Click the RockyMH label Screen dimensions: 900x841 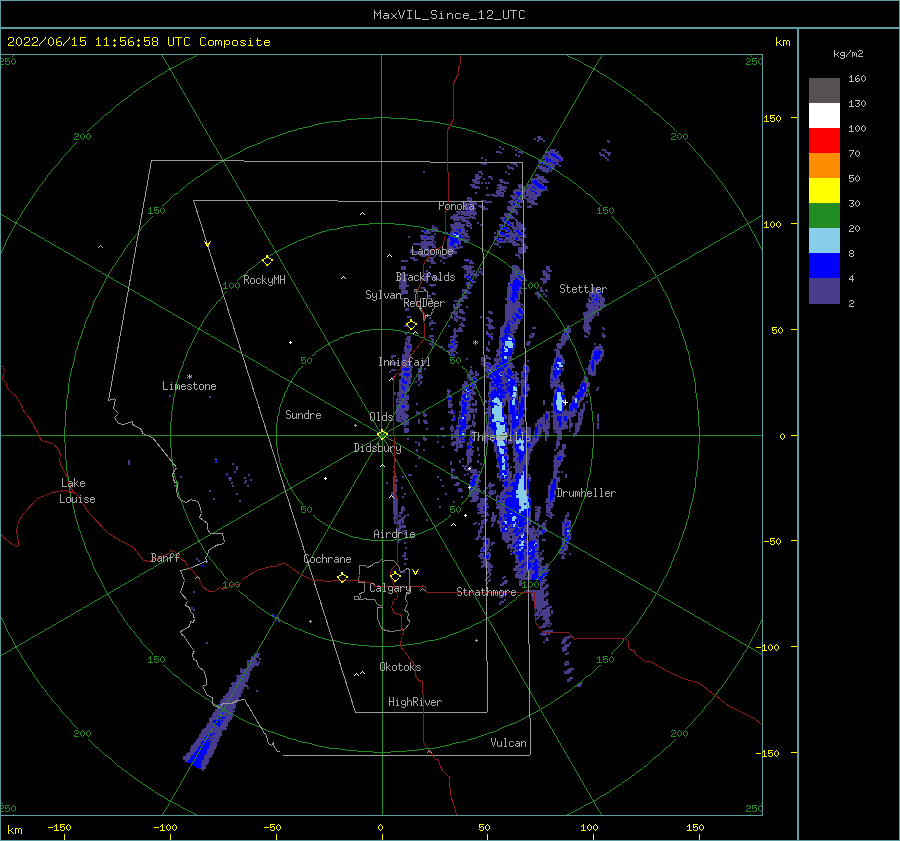[264, 280]
